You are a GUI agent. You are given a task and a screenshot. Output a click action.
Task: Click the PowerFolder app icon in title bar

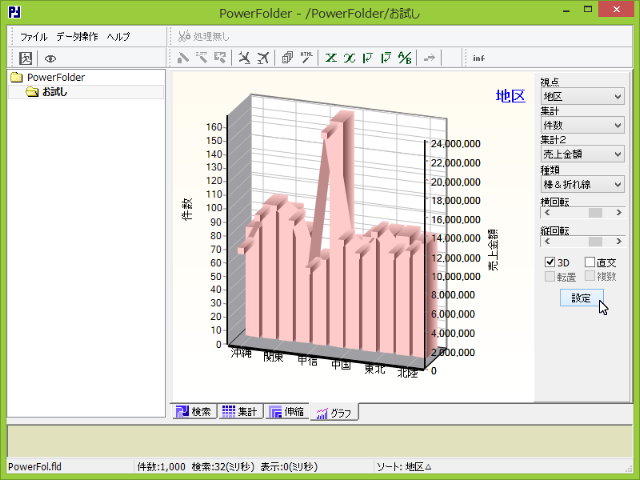click(x=15, y=12)
